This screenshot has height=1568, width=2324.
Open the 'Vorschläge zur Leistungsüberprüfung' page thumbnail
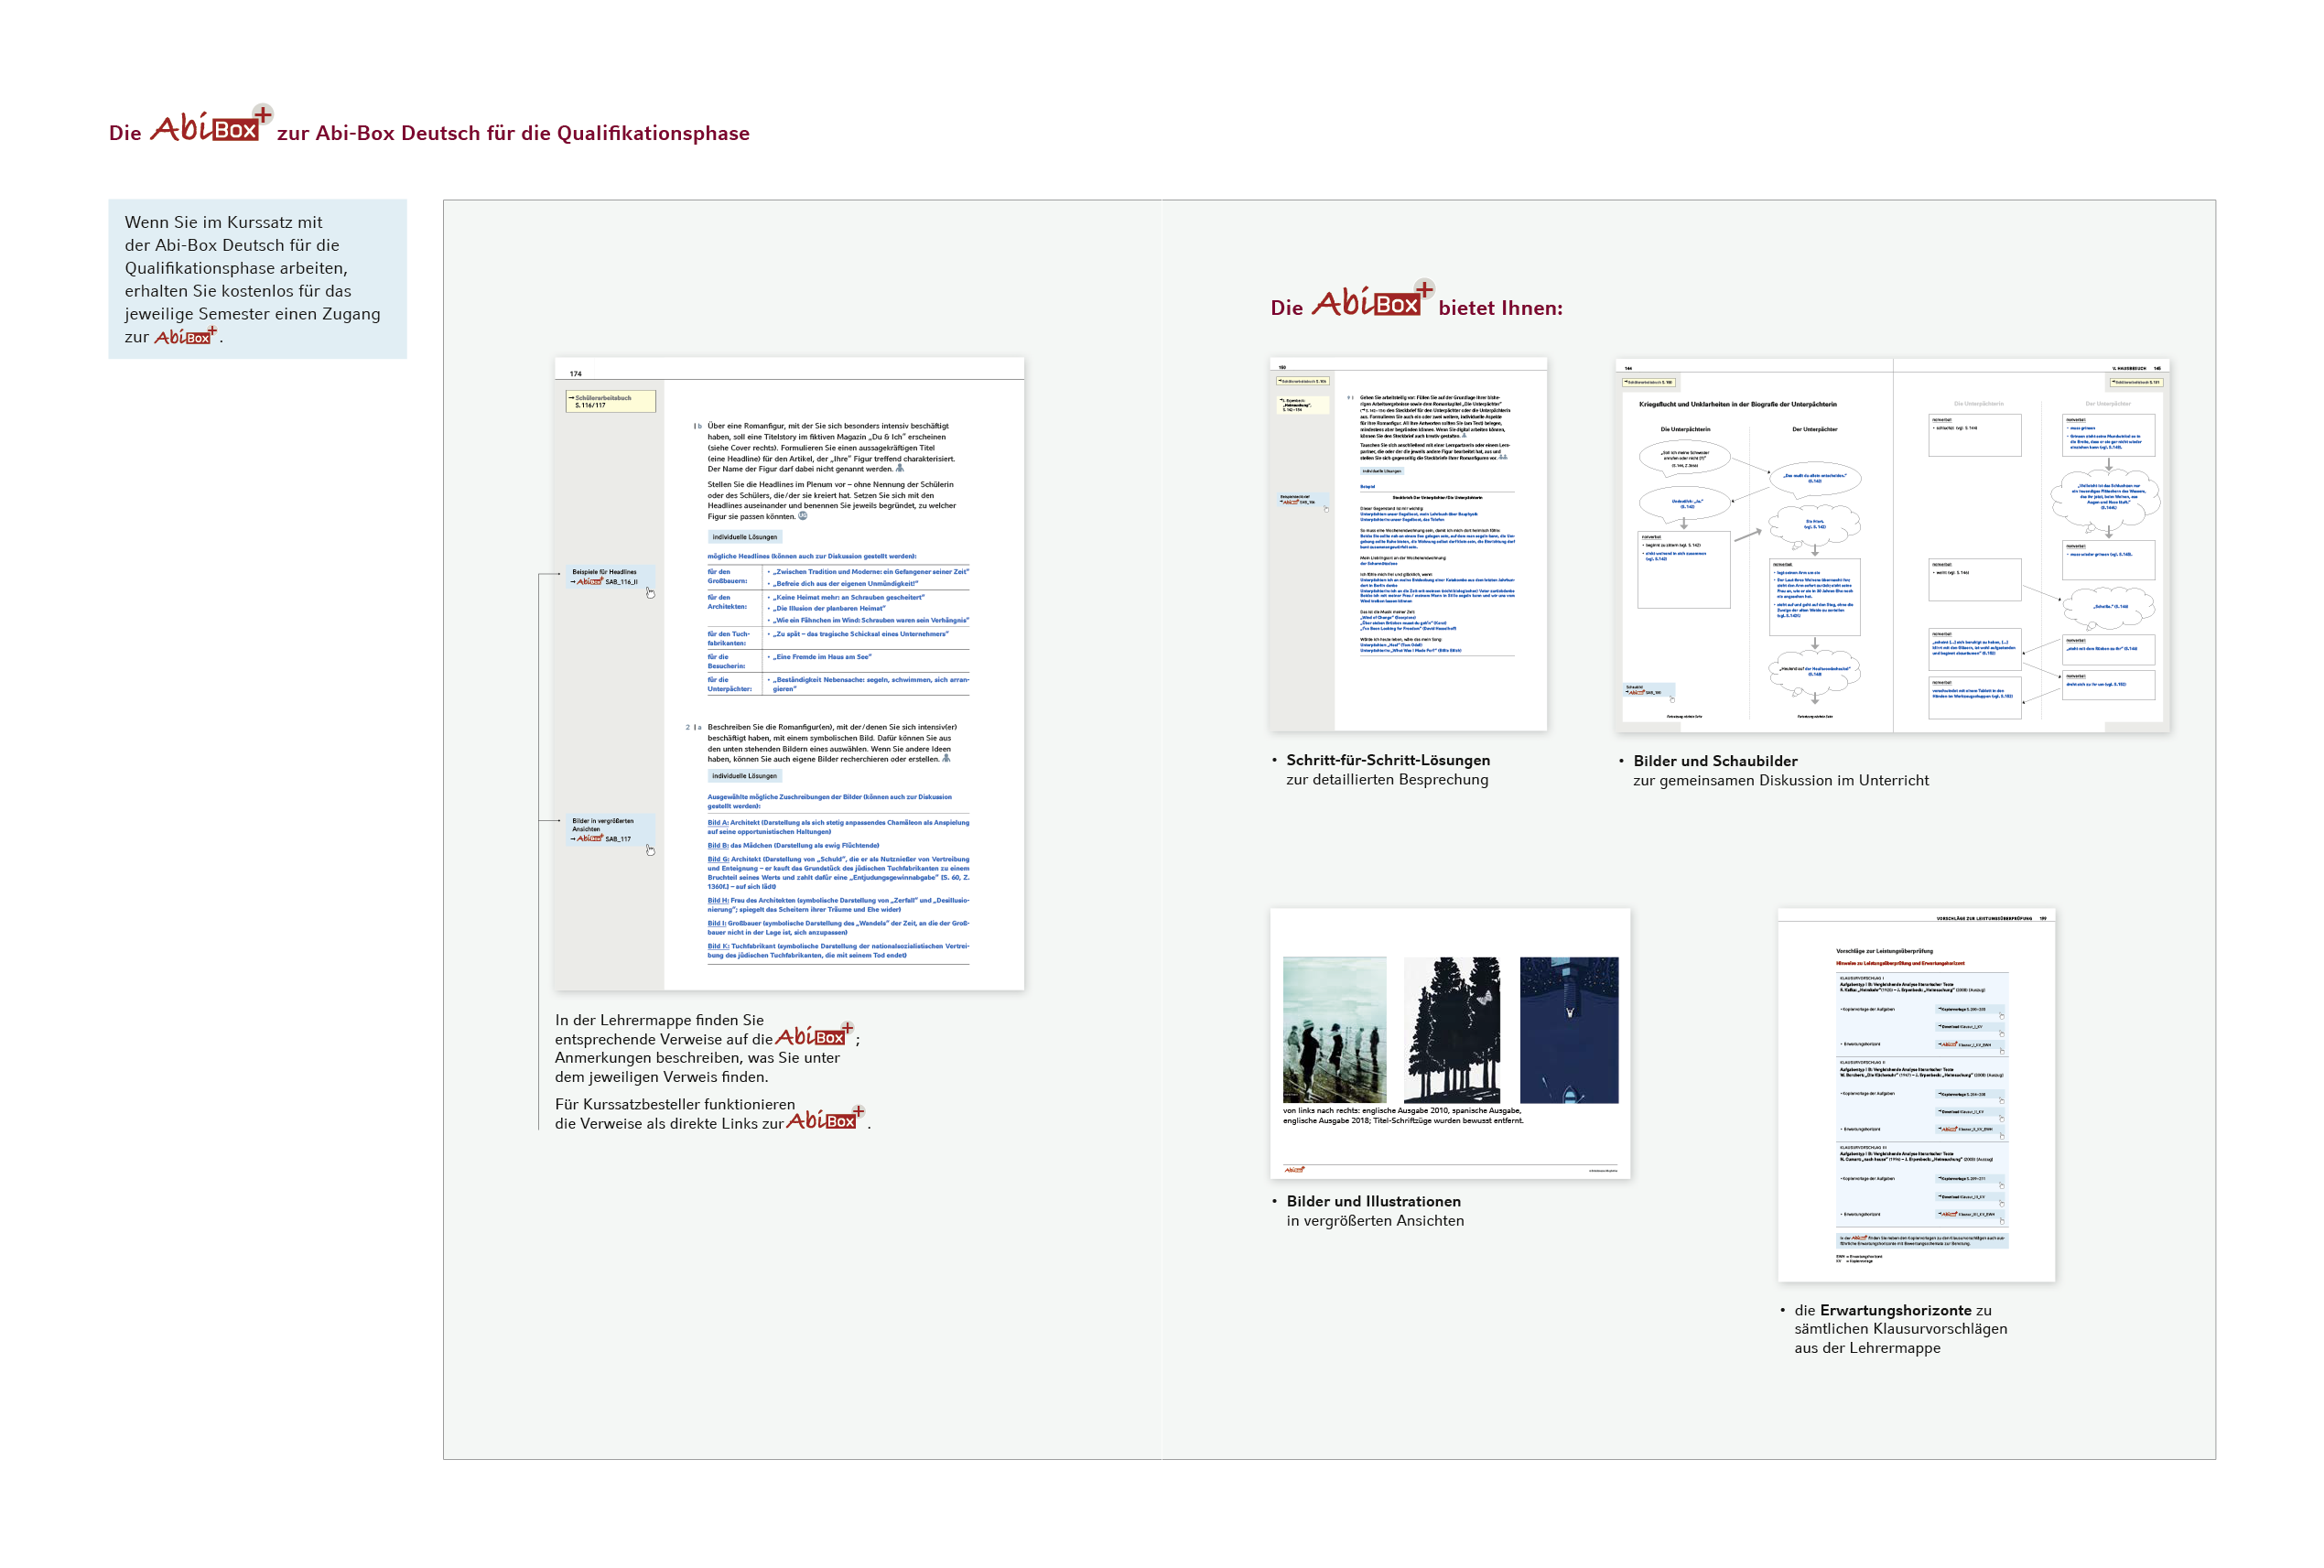point(1915,1095)
